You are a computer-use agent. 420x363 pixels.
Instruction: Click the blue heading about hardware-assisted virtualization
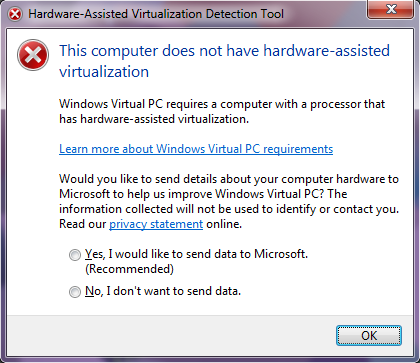tap(224, 61)
